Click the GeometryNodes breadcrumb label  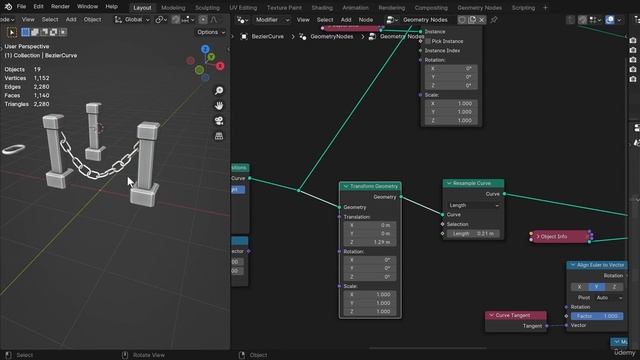point(331,36)
